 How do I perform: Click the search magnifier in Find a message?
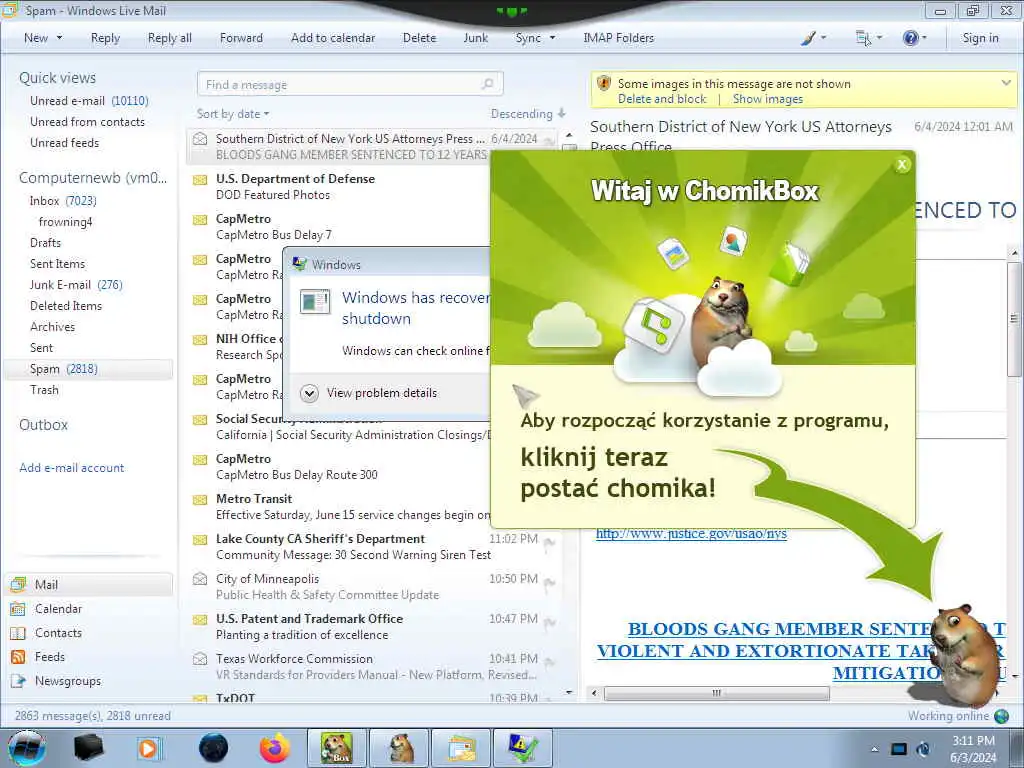[x=488, y=84]
